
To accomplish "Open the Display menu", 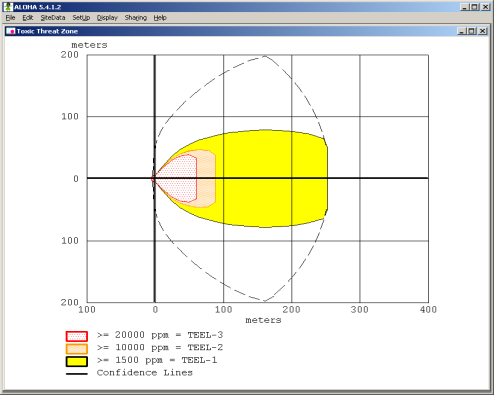I will coord(107,18).
